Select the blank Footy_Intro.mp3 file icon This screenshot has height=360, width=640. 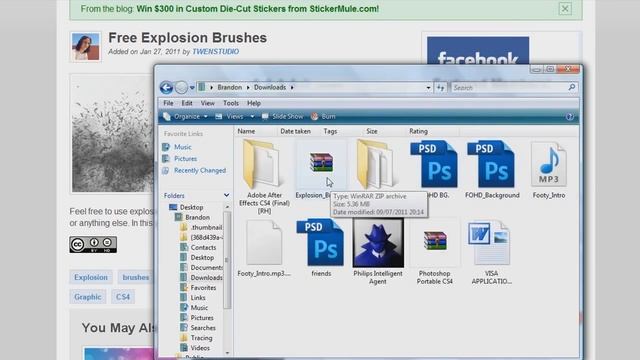pos(264,242)
